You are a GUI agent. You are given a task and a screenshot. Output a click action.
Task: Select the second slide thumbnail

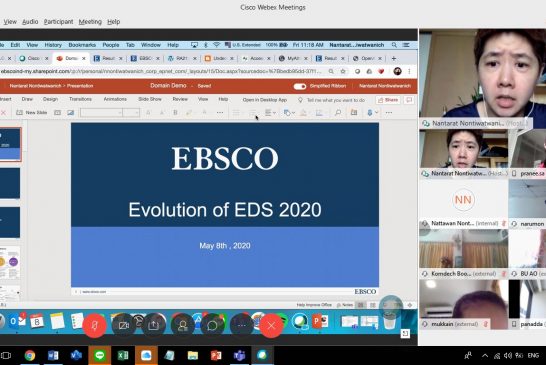click(x=10, y=184)
